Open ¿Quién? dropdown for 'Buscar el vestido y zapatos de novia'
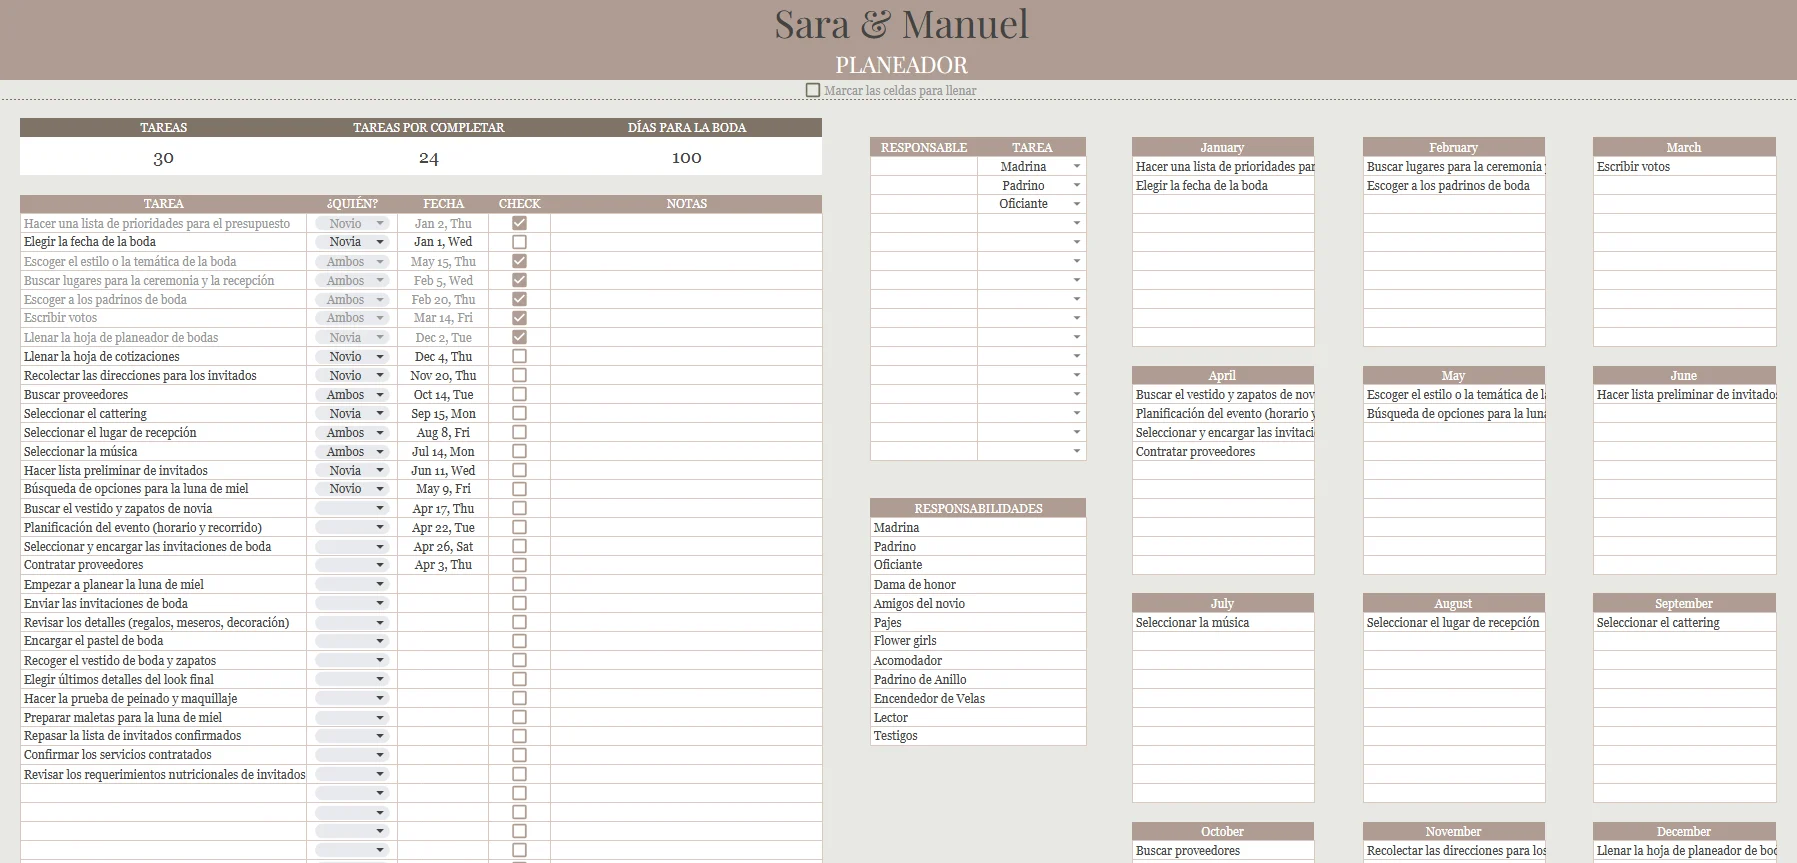Viewport: 1797px width, 863px height. [x=380, y=508]
